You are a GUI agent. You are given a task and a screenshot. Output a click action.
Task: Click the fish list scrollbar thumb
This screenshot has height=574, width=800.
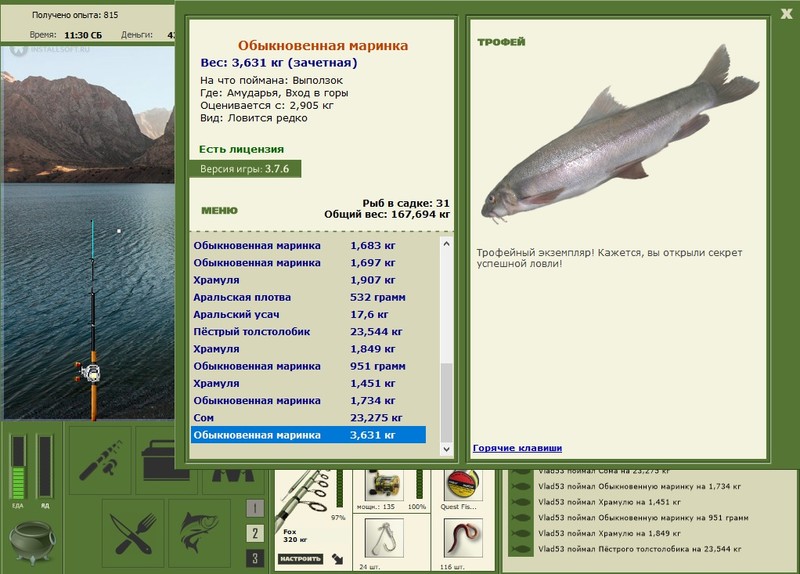[446, 403]
